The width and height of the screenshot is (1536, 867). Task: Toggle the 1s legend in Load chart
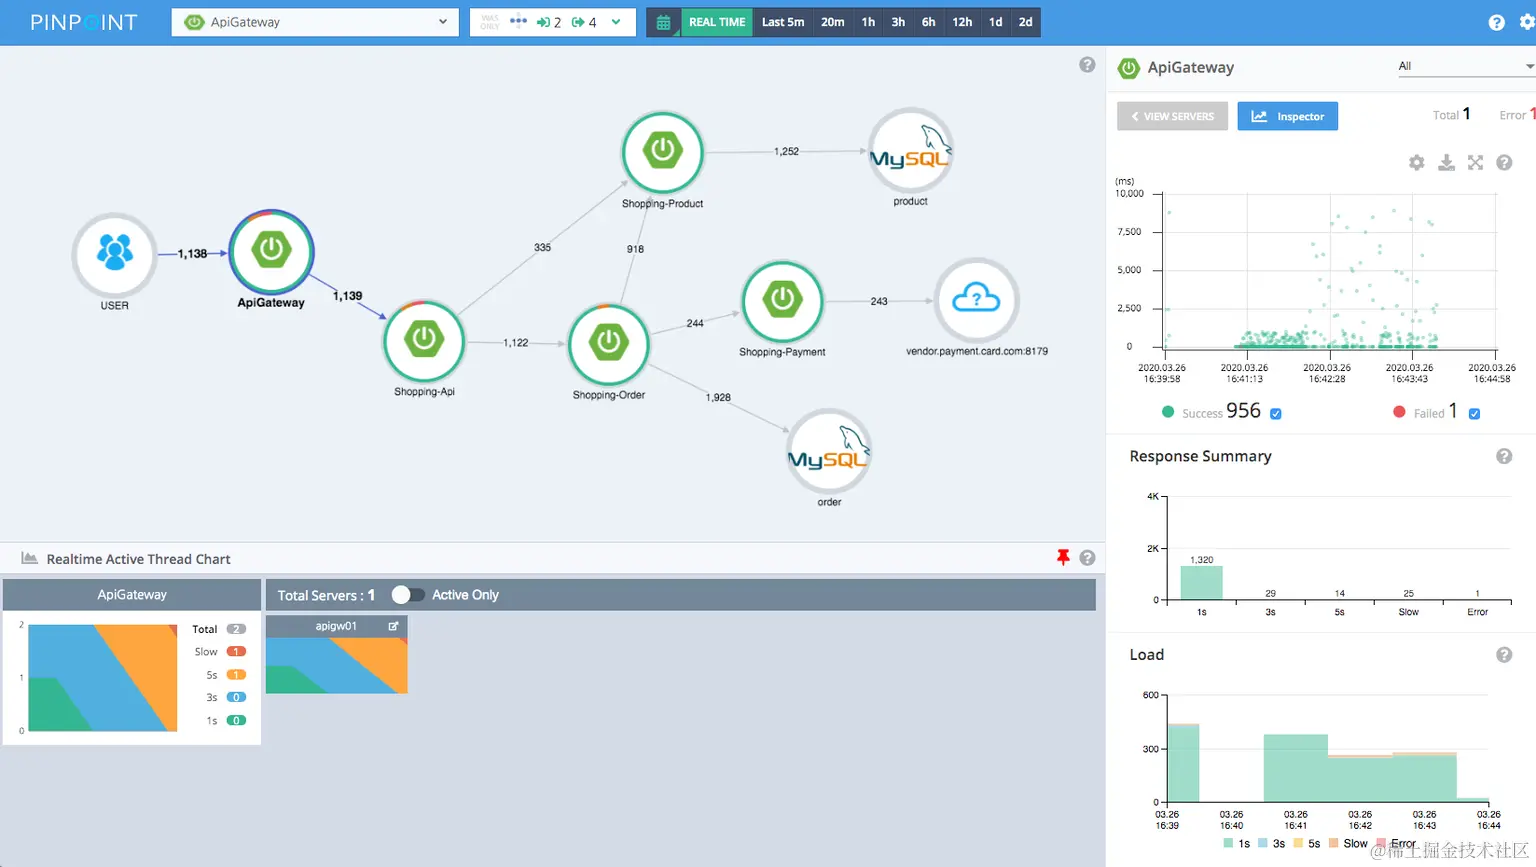coord(1237,844)
